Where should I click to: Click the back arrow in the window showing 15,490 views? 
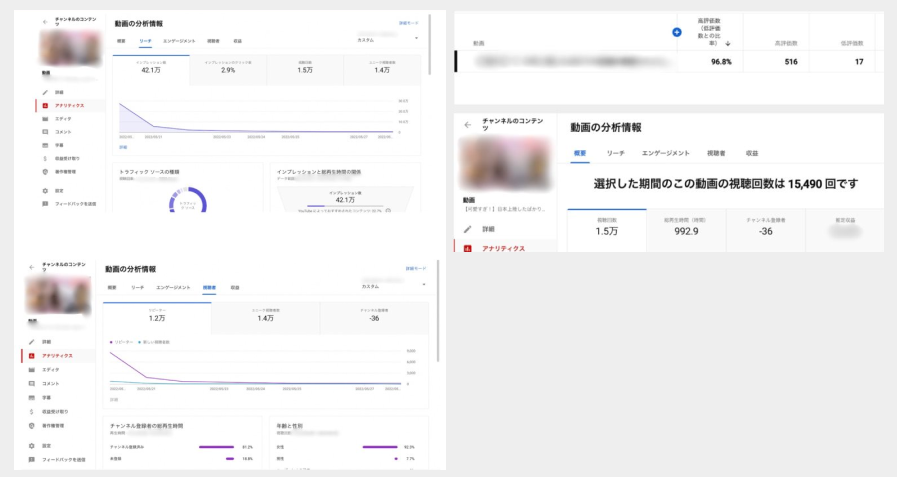(x=467, y=125)
